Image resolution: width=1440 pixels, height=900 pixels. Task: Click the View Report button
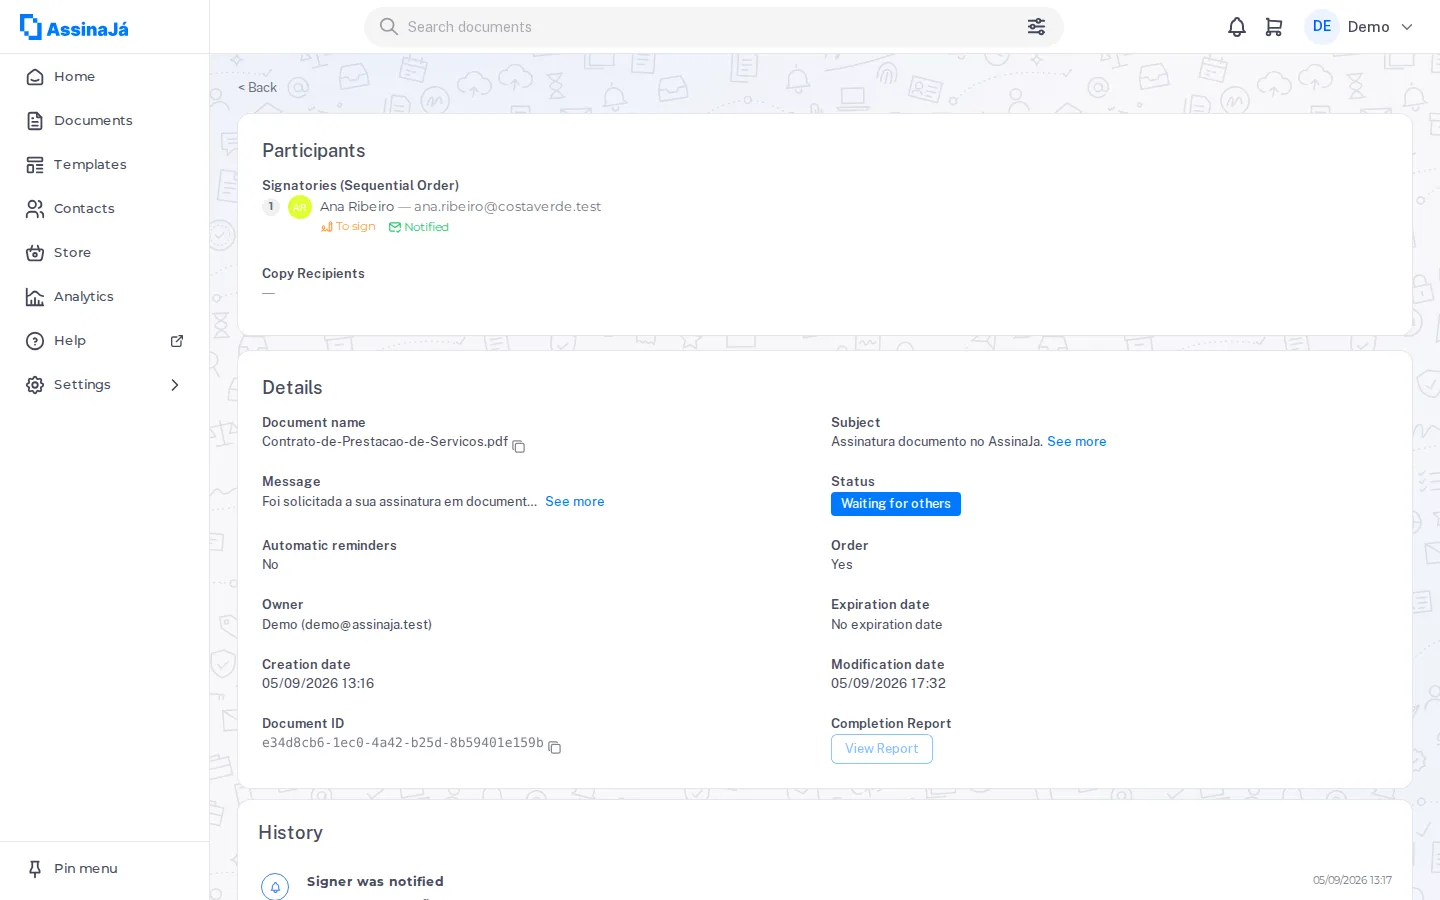[x=882, y=749]
